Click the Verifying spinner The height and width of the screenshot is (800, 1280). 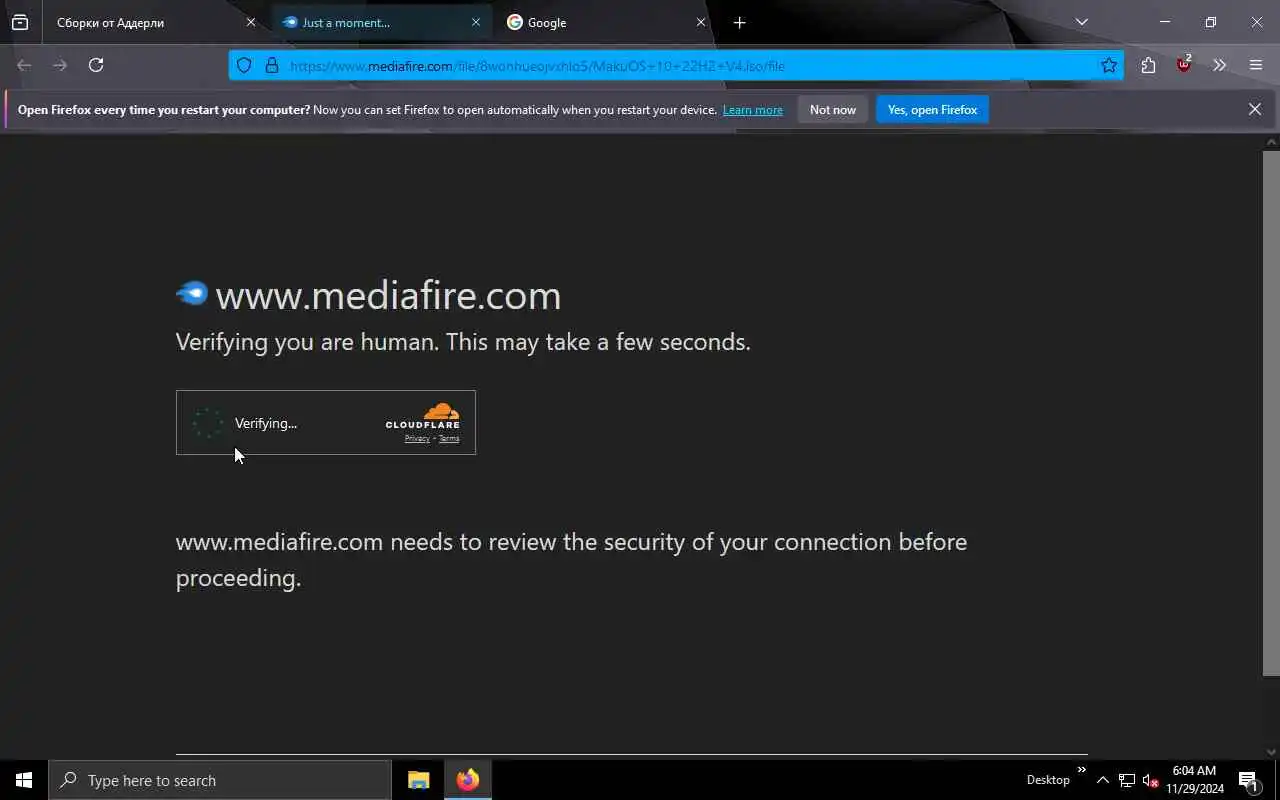point(208,423)
